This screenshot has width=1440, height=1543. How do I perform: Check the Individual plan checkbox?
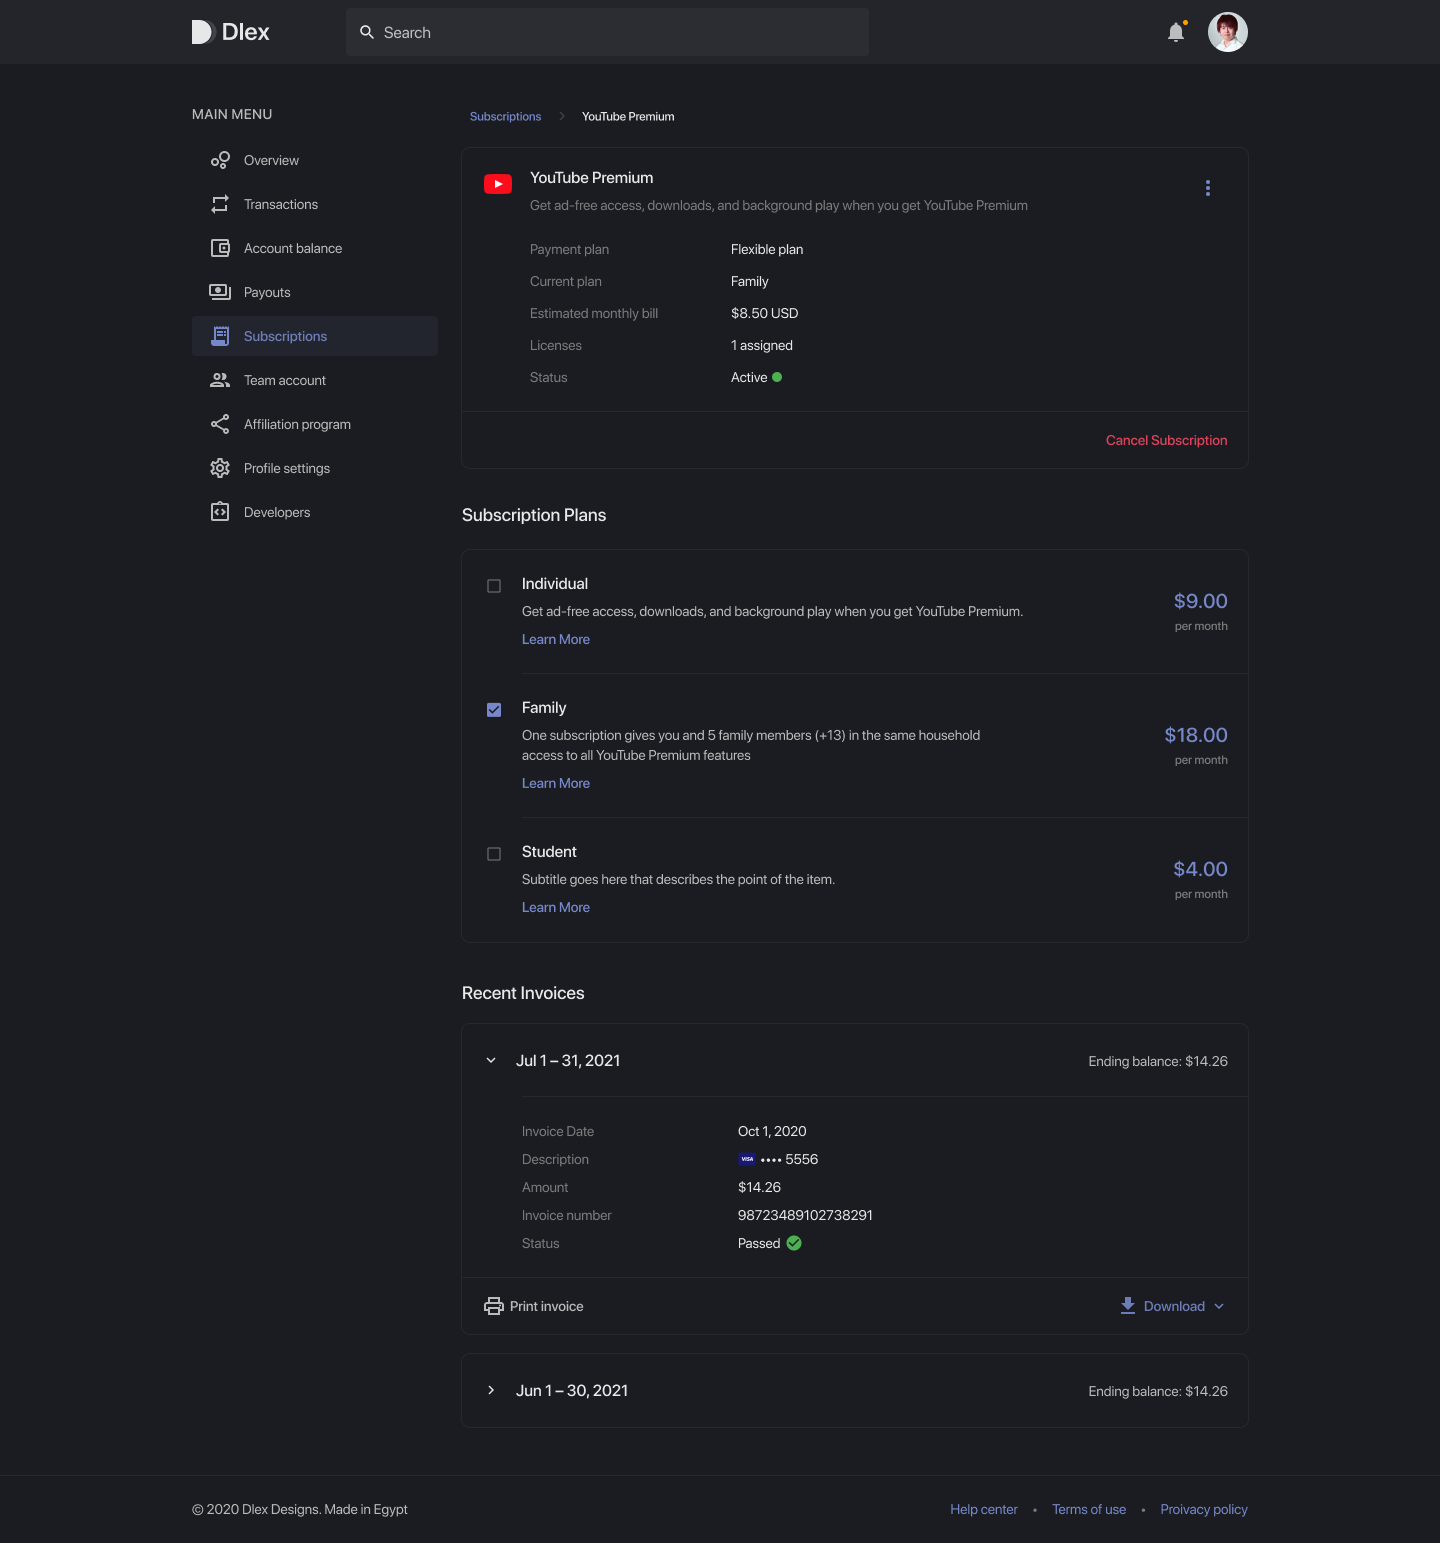(494, 586)
